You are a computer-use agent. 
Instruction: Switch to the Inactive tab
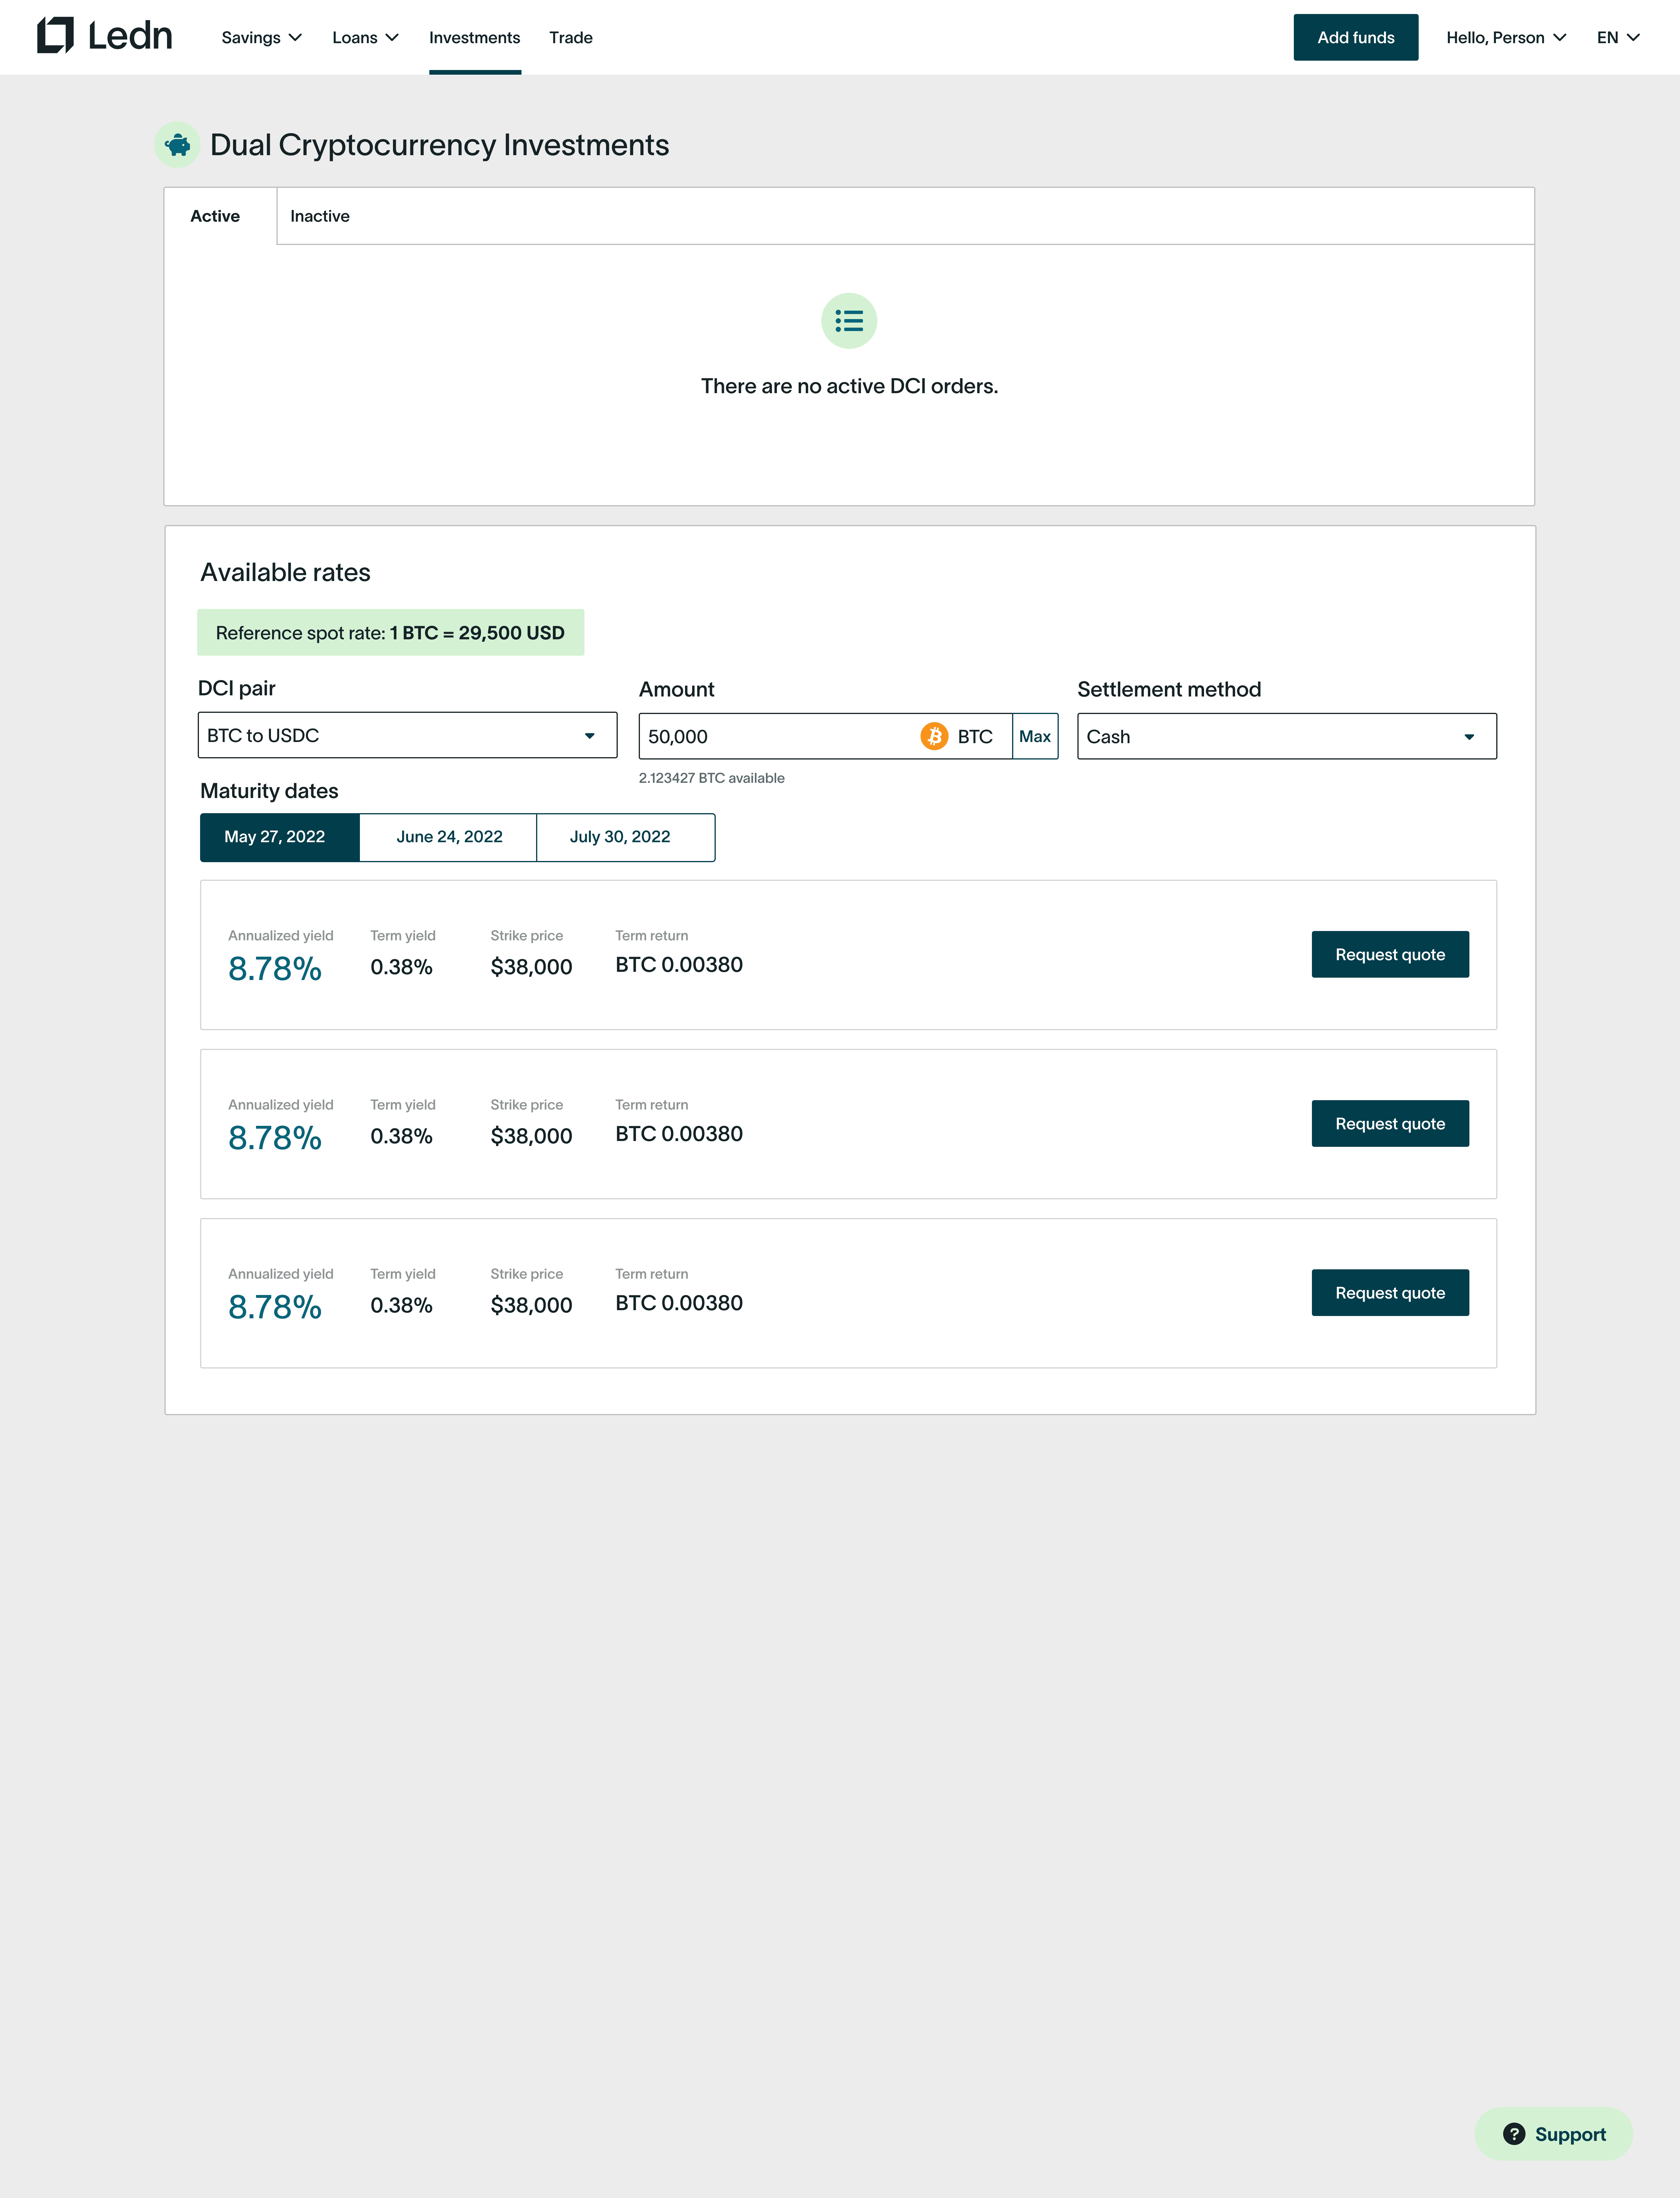[320, 216]
